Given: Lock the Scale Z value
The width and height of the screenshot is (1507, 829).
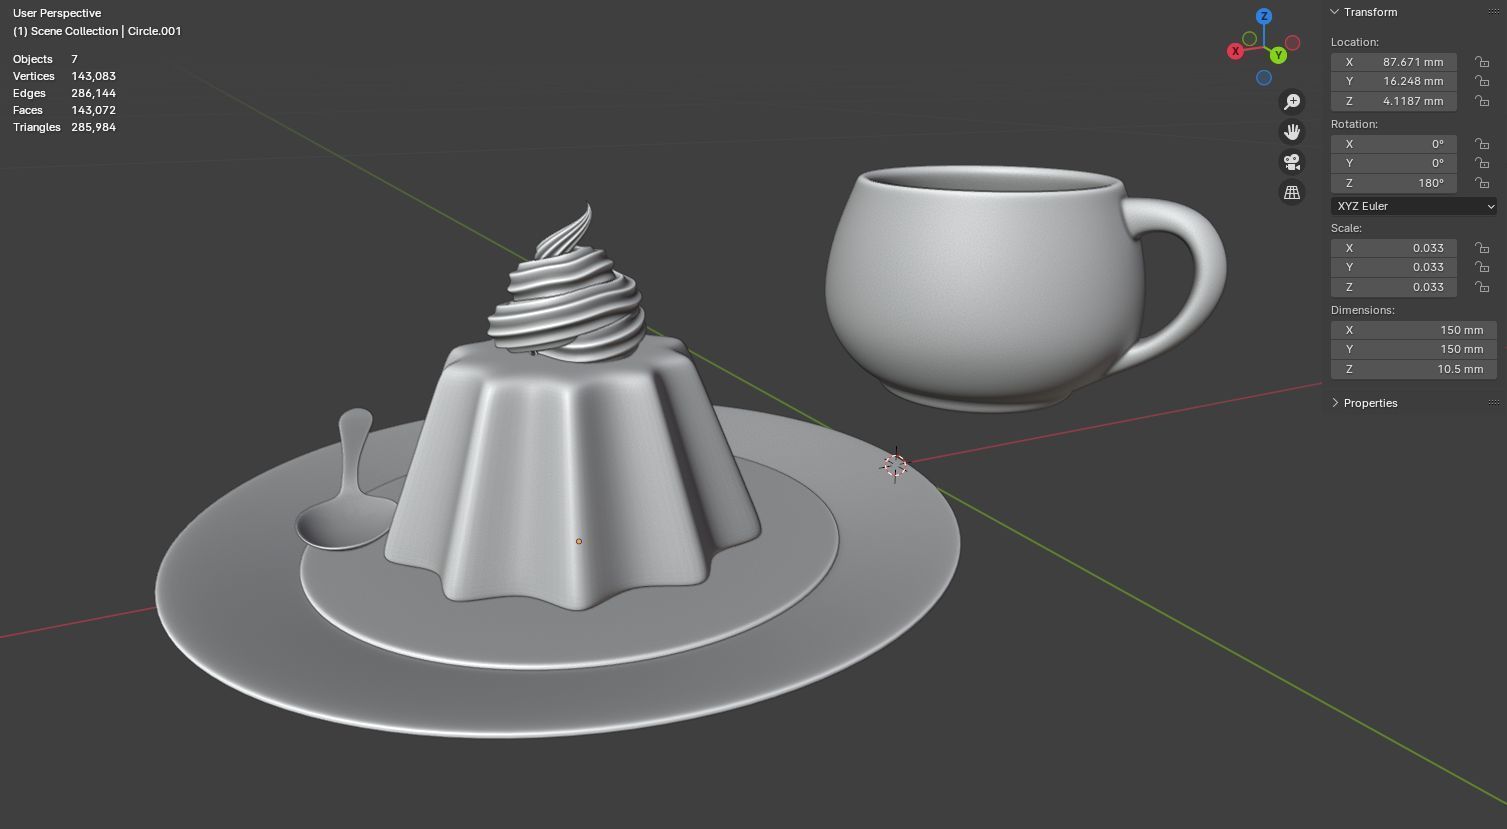Looking at the screenshot, I should coord(1482,287).
